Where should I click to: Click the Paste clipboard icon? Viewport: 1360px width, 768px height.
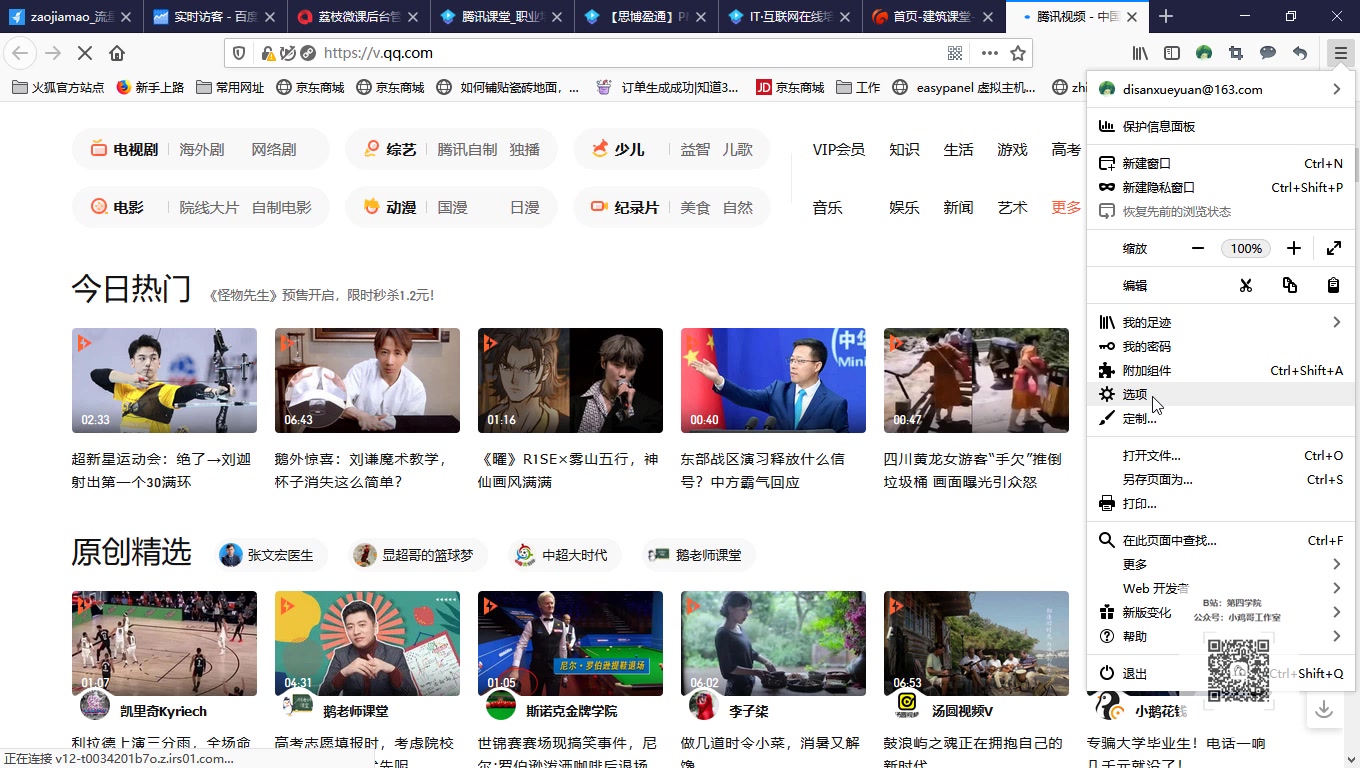click(x=1333, y=285)
